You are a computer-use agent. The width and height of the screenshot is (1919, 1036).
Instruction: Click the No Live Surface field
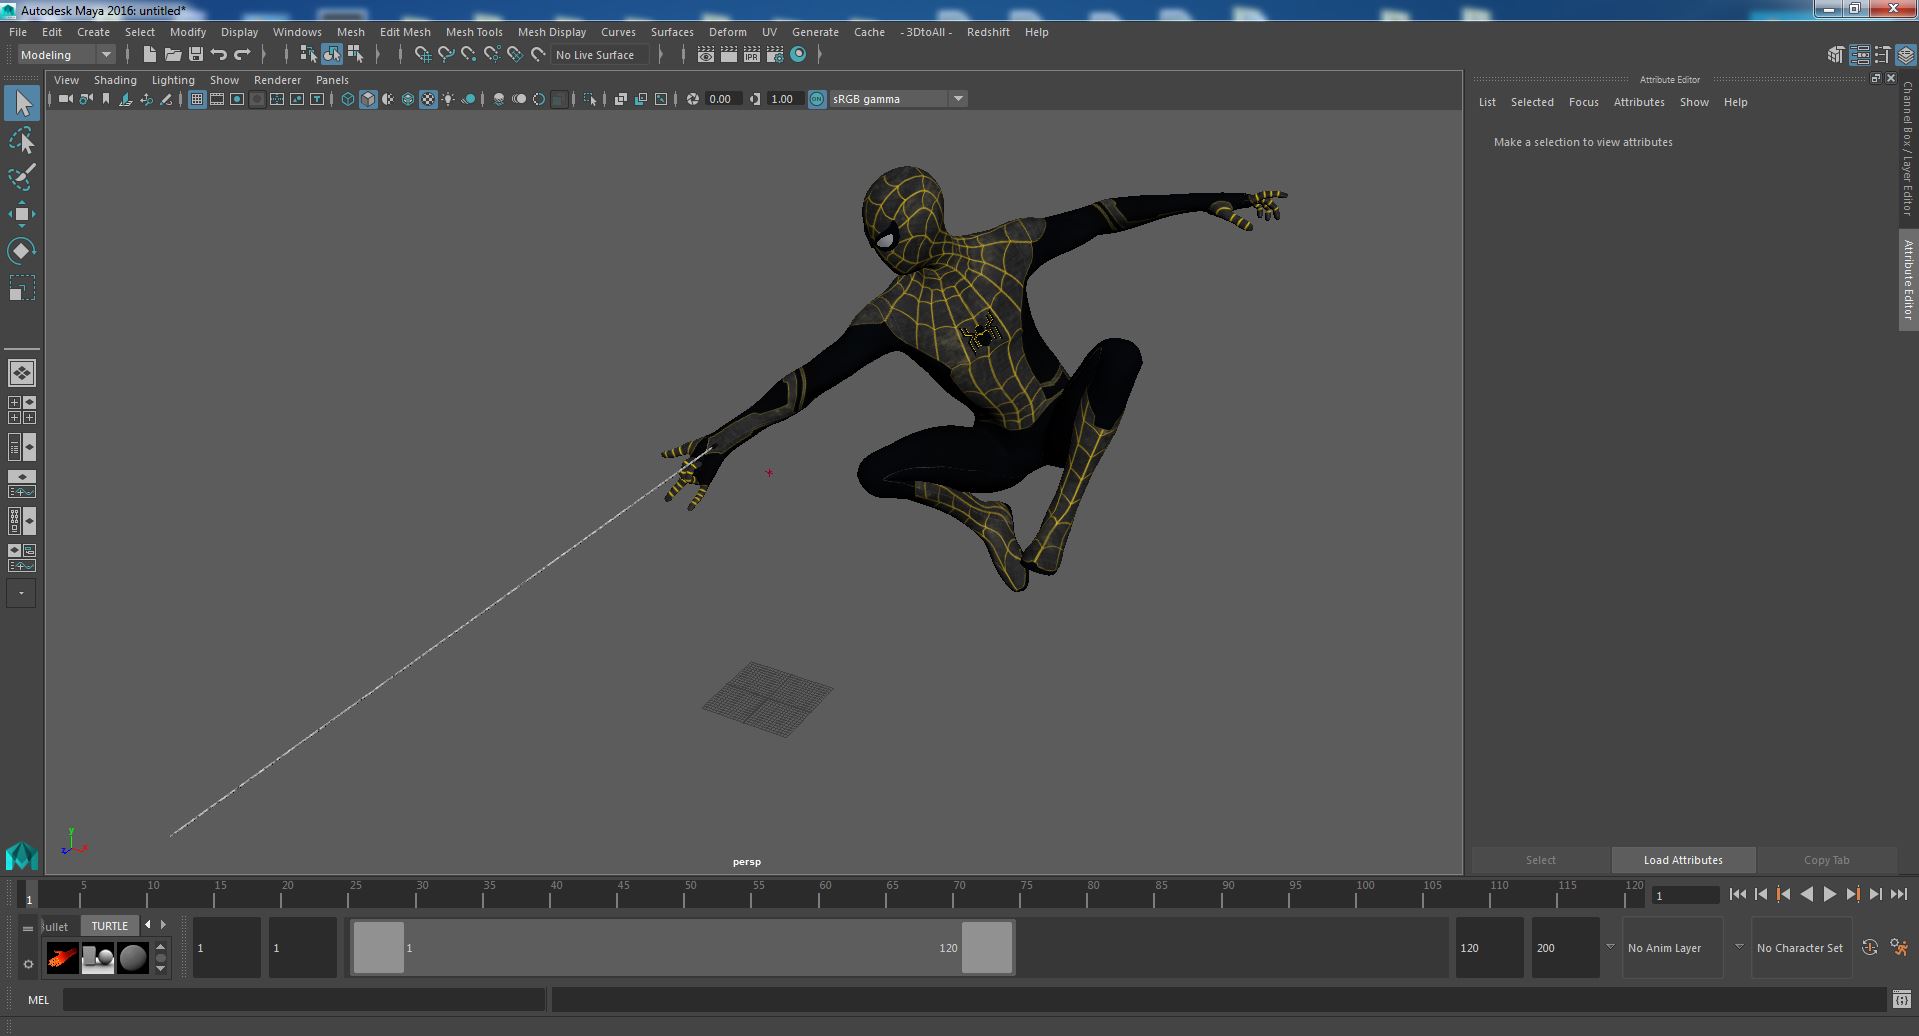tap(600, 55)
